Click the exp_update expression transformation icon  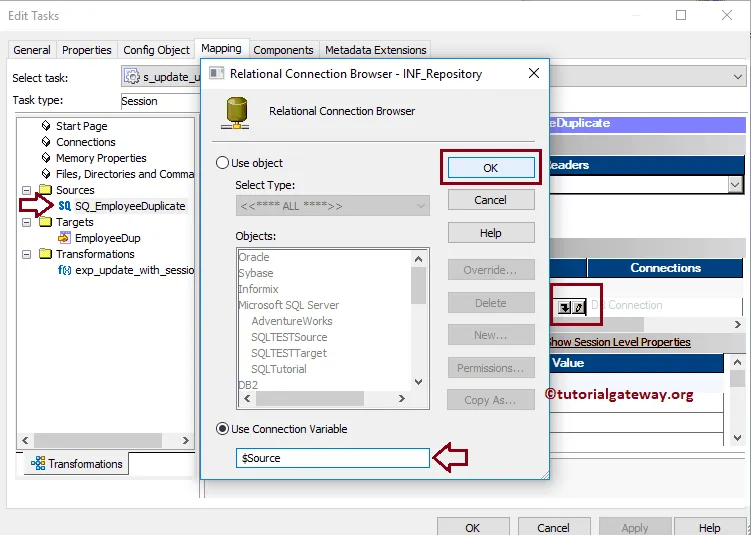coord(65,270)
